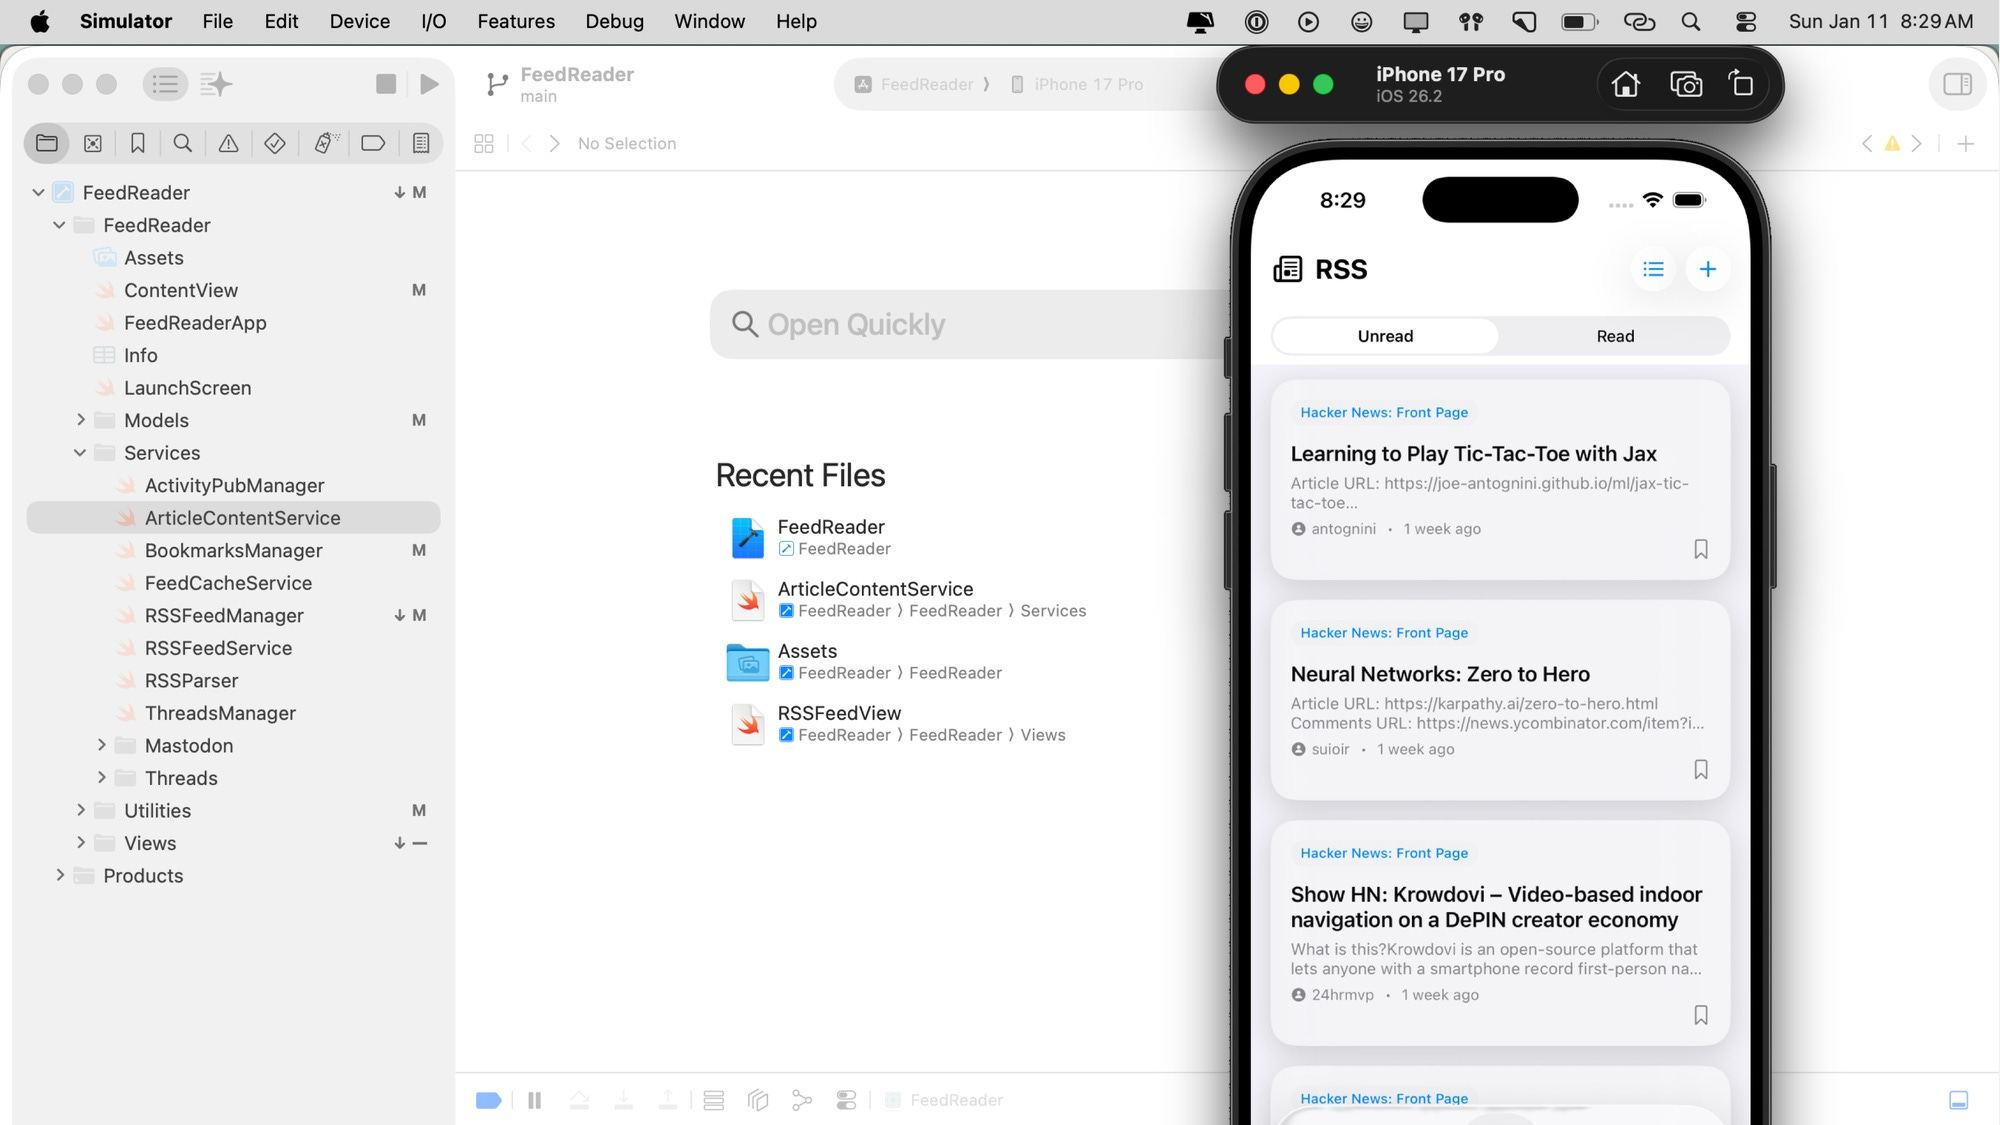The image size is (2000, 1125).
Task: Click the Run play button in Xcode
Action: [x=429, y=84]
